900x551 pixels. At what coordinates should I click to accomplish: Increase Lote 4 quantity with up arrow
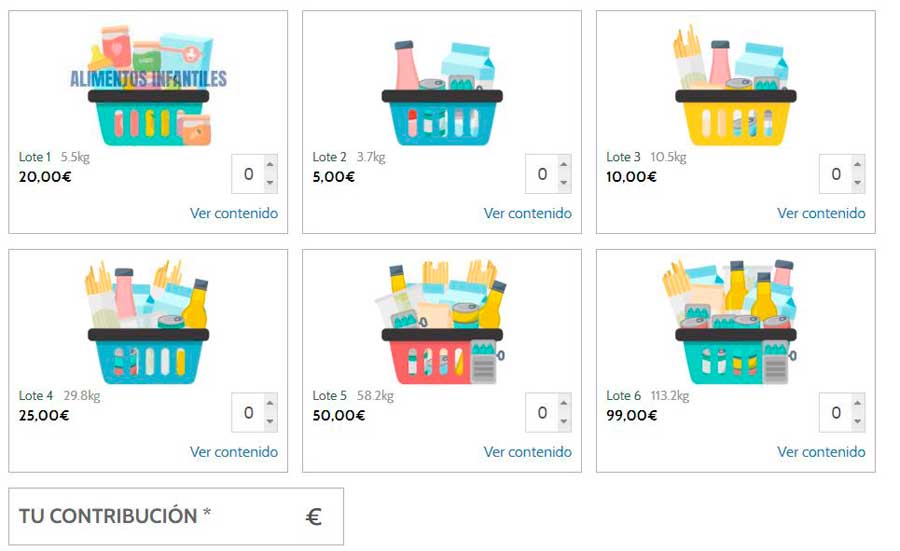point(270,404)
